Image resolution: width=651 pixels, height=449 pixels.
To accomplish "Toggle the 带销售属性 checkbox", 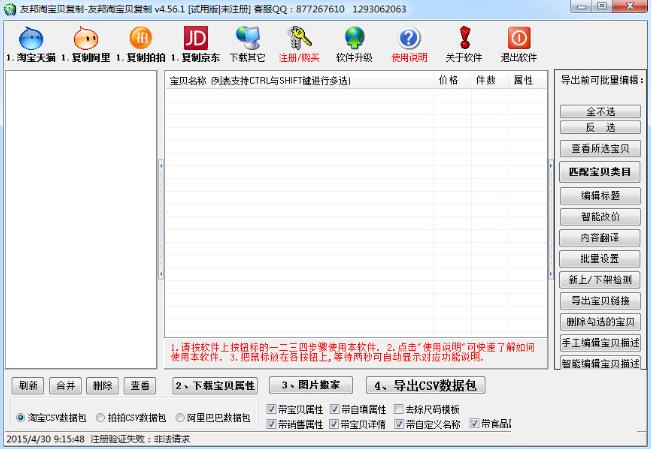I will tap(272, 424).
